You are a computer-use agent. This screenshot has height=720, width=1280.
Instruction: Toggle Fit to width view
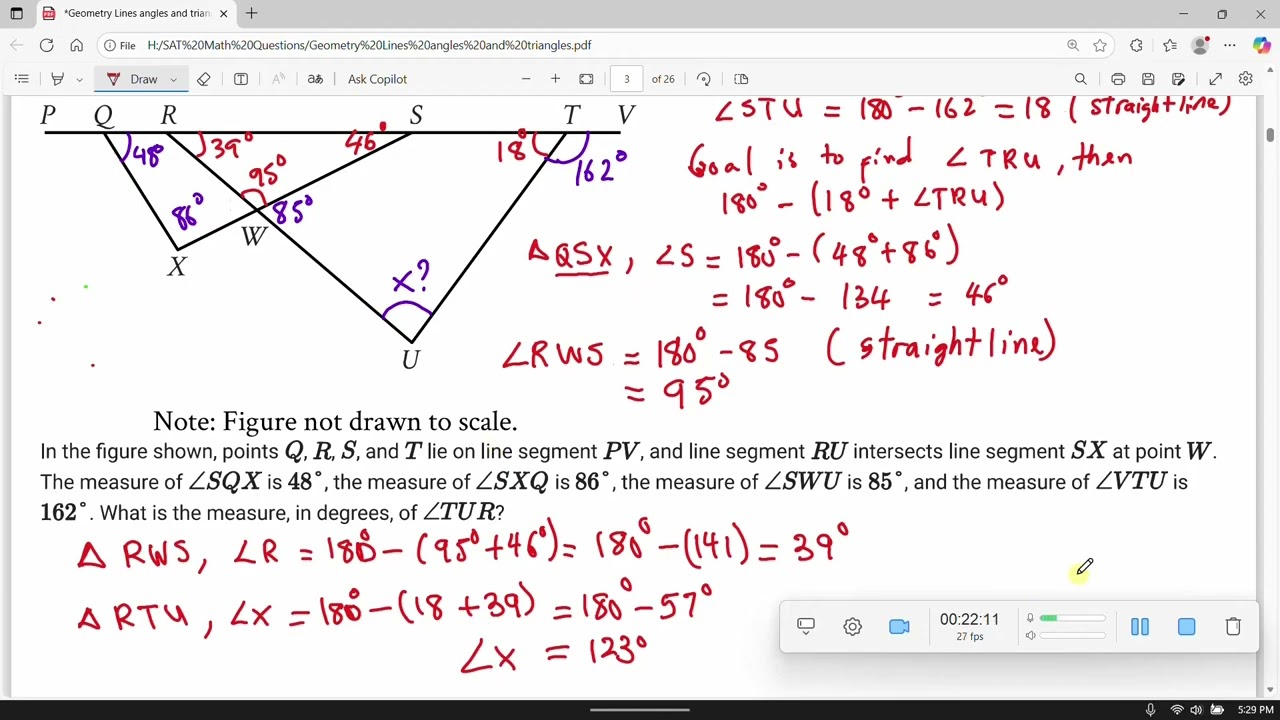pyautogui.click(x=586, y=79)
